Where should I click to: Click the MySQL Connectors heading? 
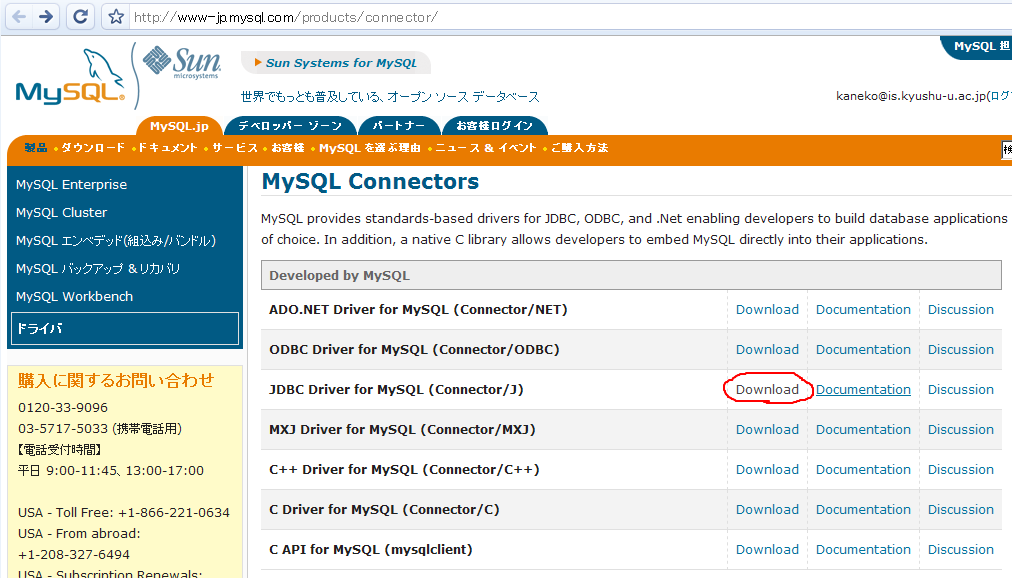370,182
